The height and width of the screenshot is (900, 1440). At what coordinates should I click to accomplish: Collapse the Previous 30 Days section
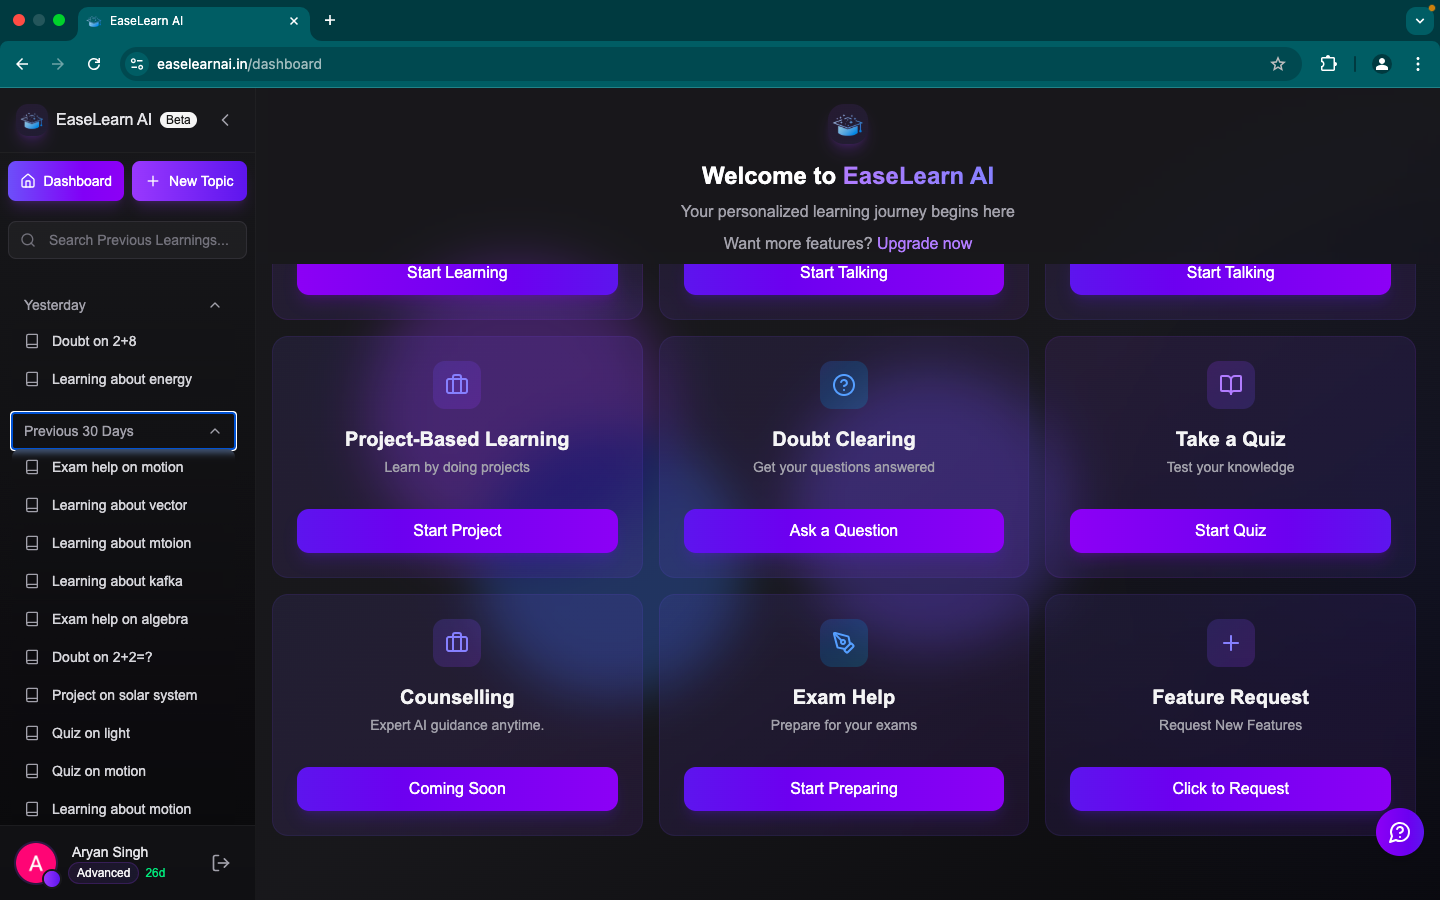(x=215, y=431)
